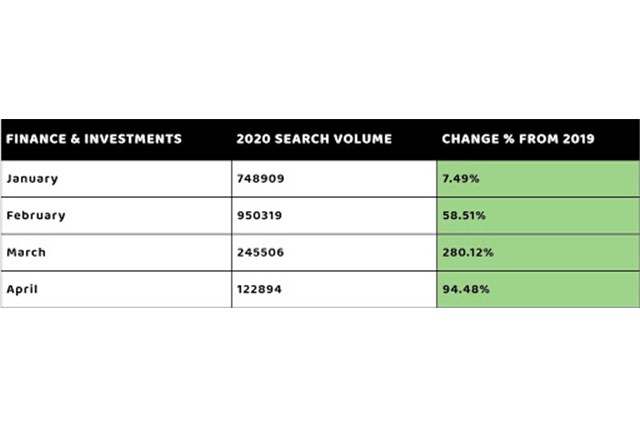
Task: Select the green 58.51% change cell
Action: pyautogui.click(x=537, y=214)
